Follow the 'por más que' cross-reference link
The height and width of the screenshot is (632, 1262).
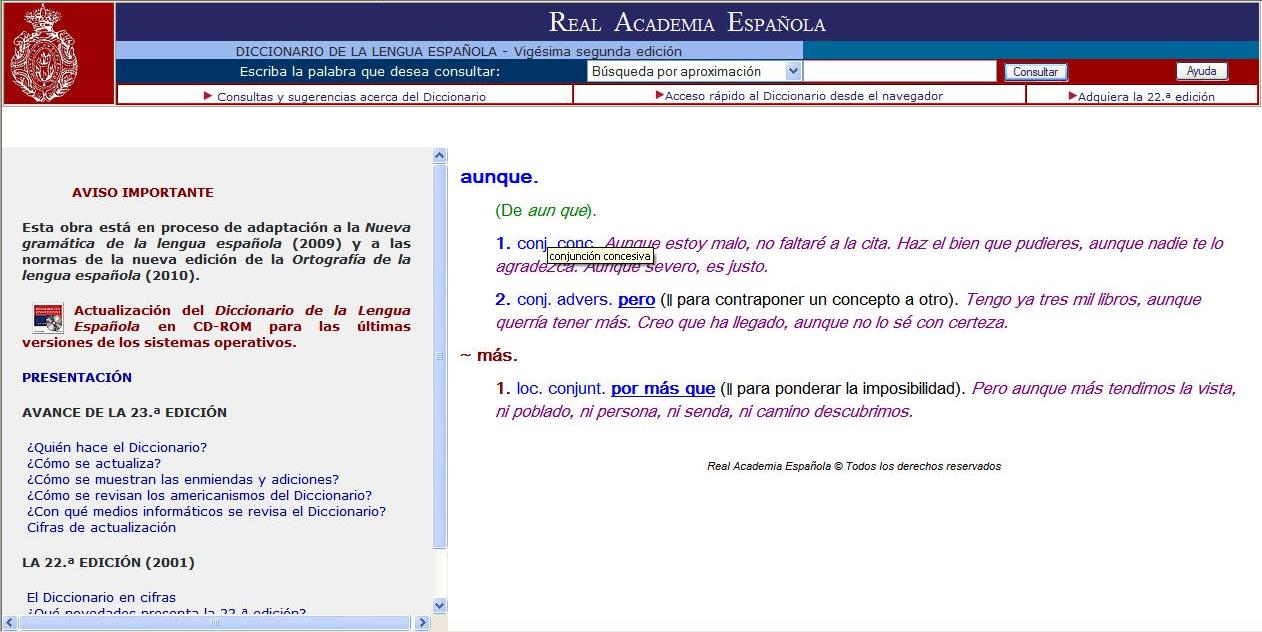(x=663, y=388)
